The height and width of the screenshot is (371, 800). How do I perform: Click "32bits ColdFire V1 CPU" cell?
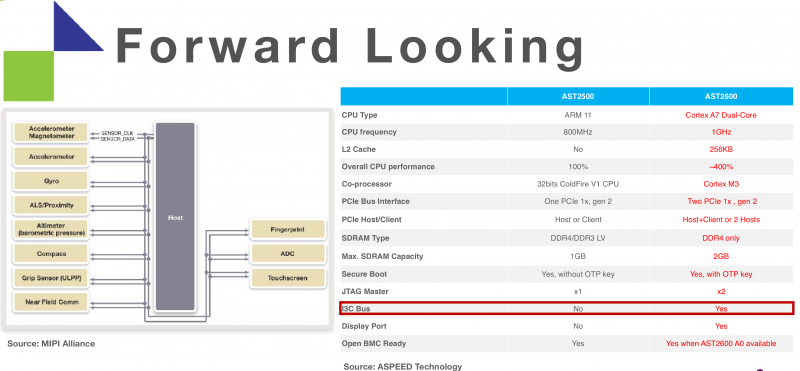(578, 184)
